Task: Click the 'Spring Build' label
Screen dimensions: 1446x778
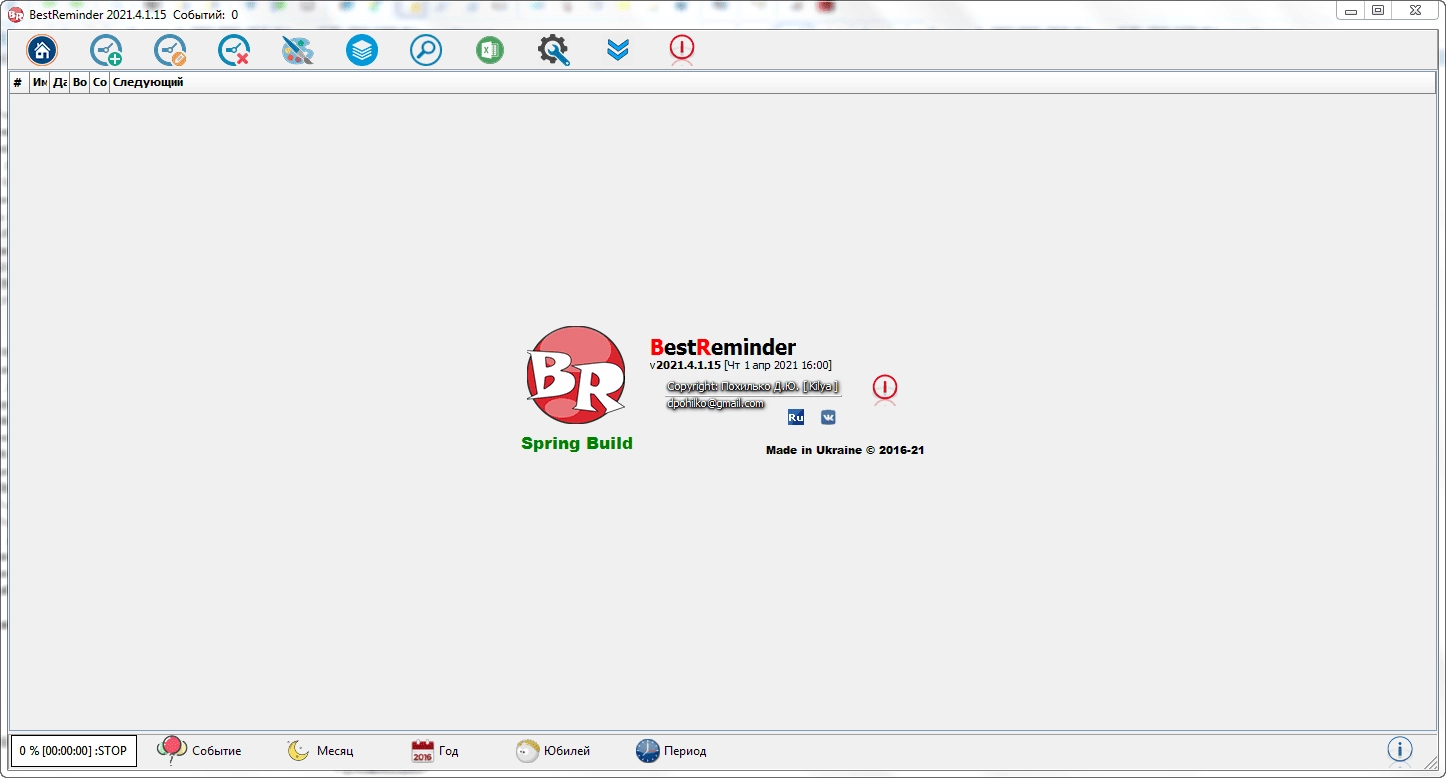Action: click(x=577, y=444)
